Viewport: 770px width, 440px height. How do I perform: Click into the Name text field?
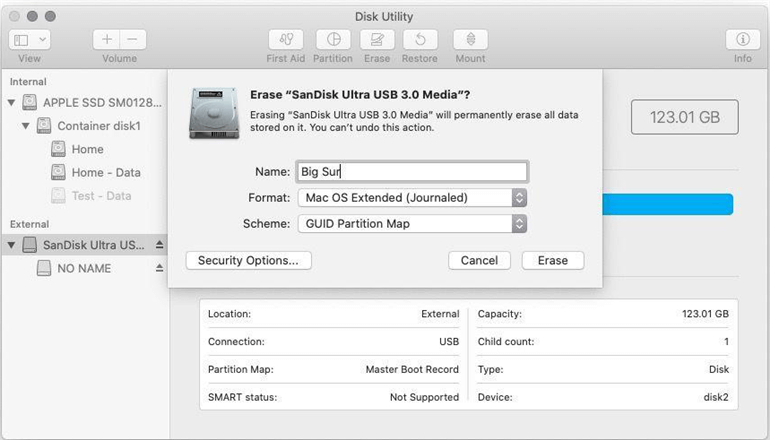click(x=412, y=172)
